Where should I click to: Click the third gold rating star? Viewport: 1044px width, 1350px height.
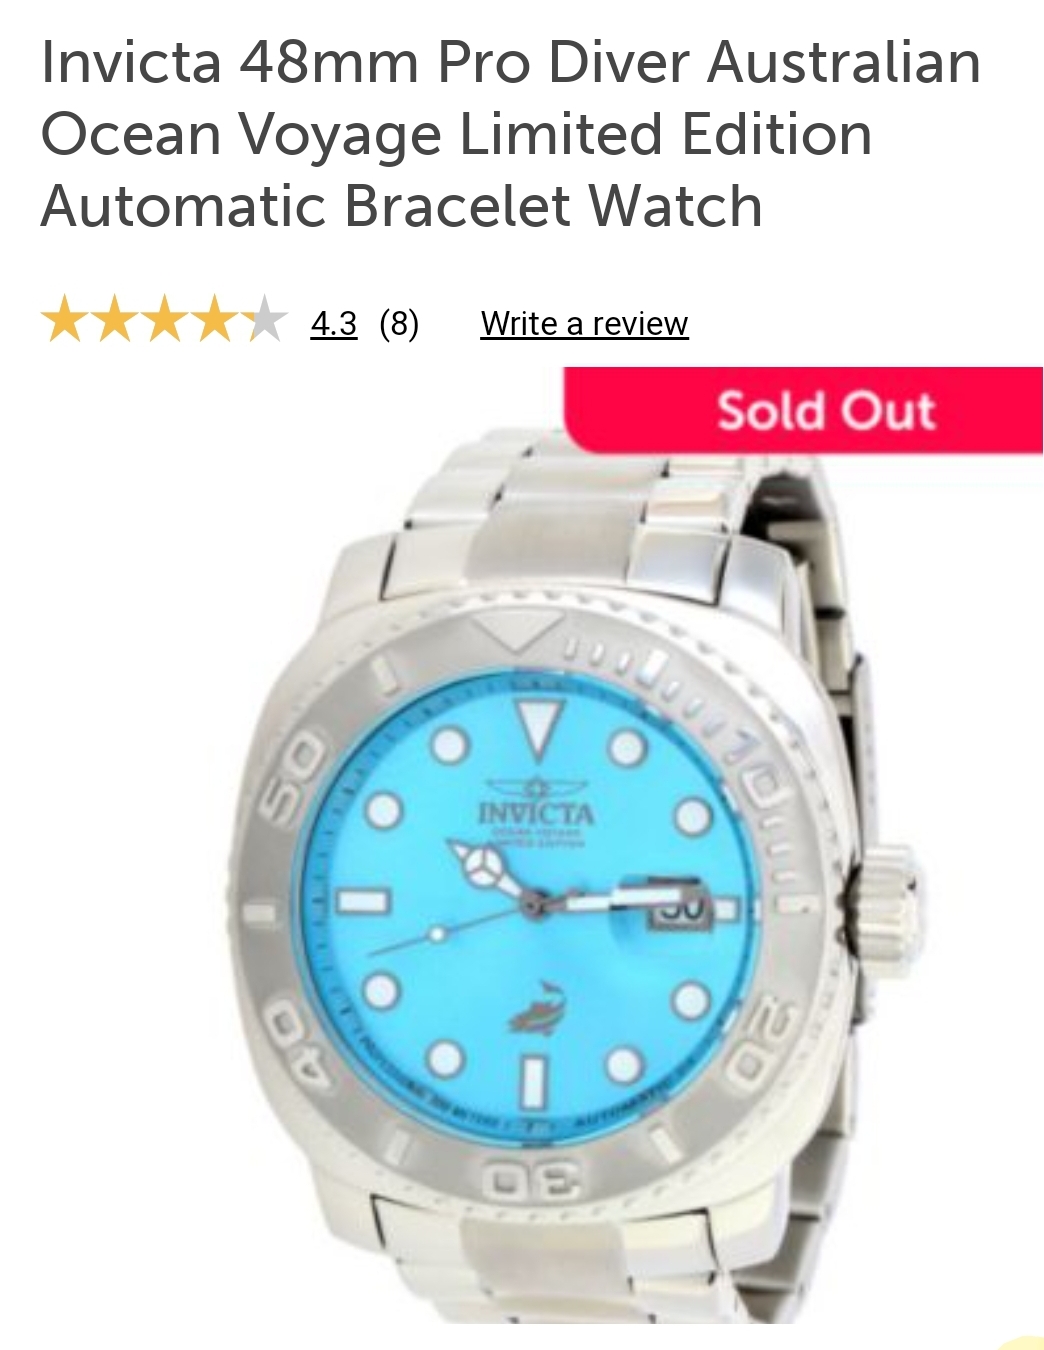[x=165, y=320]
